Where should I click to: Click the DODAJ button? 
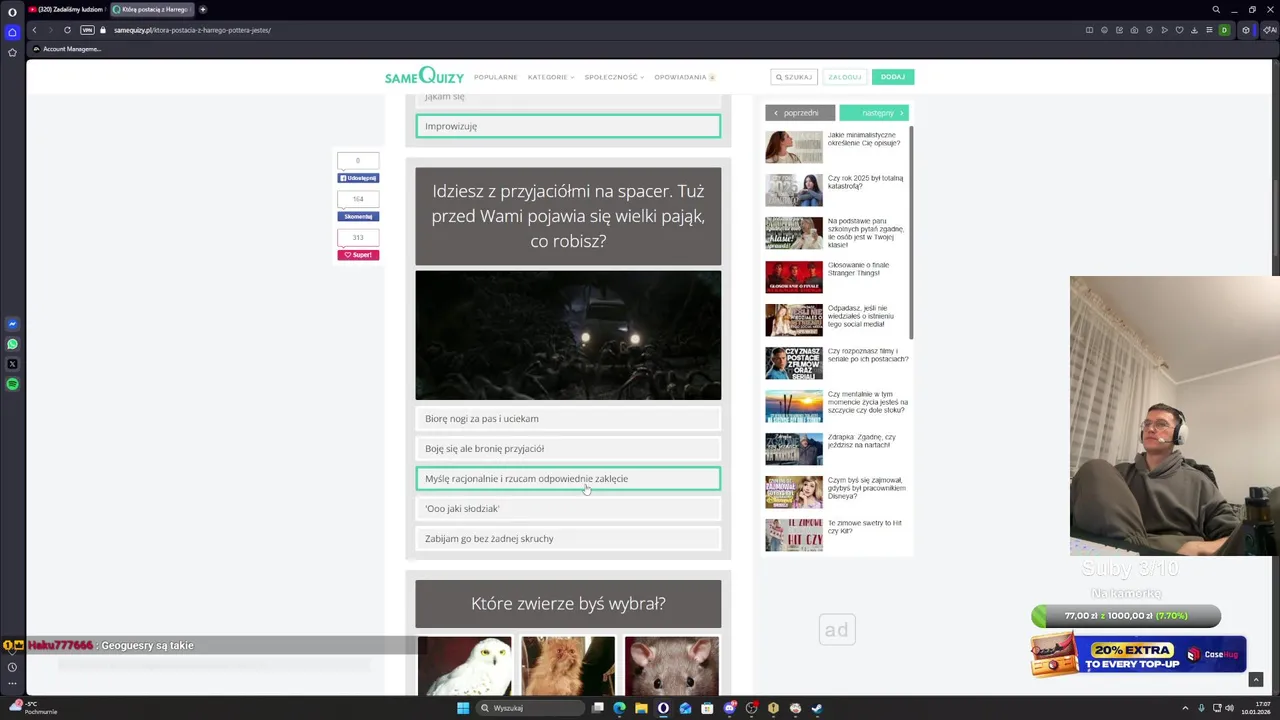[x=893, y=77]
